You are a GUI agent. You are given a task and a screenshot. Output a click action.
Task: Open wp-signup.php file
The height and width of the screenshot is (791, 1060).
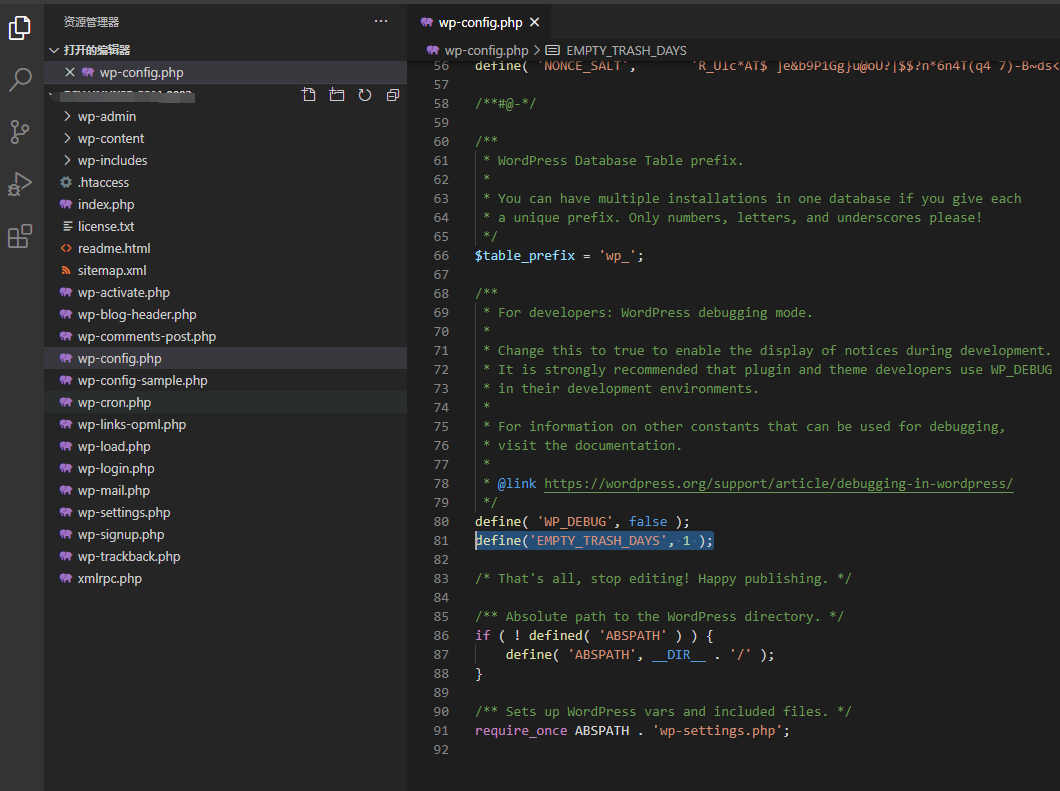coord(226,534)
